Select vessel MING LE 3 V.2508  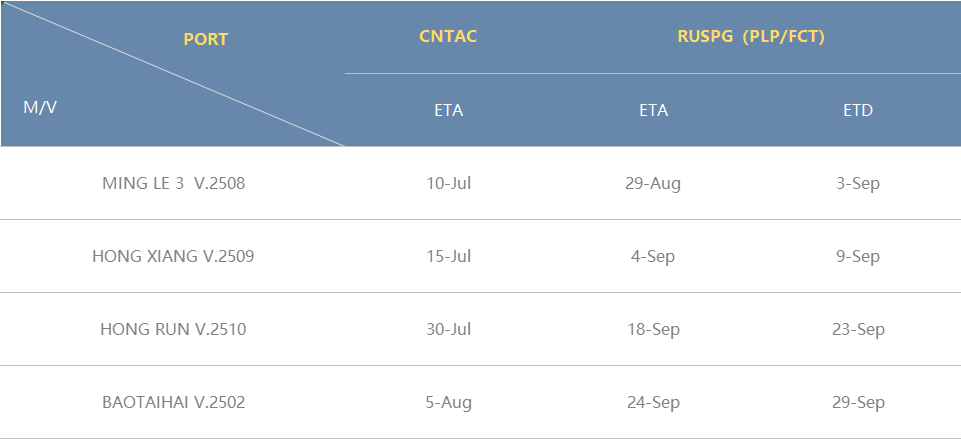point(173,183)
